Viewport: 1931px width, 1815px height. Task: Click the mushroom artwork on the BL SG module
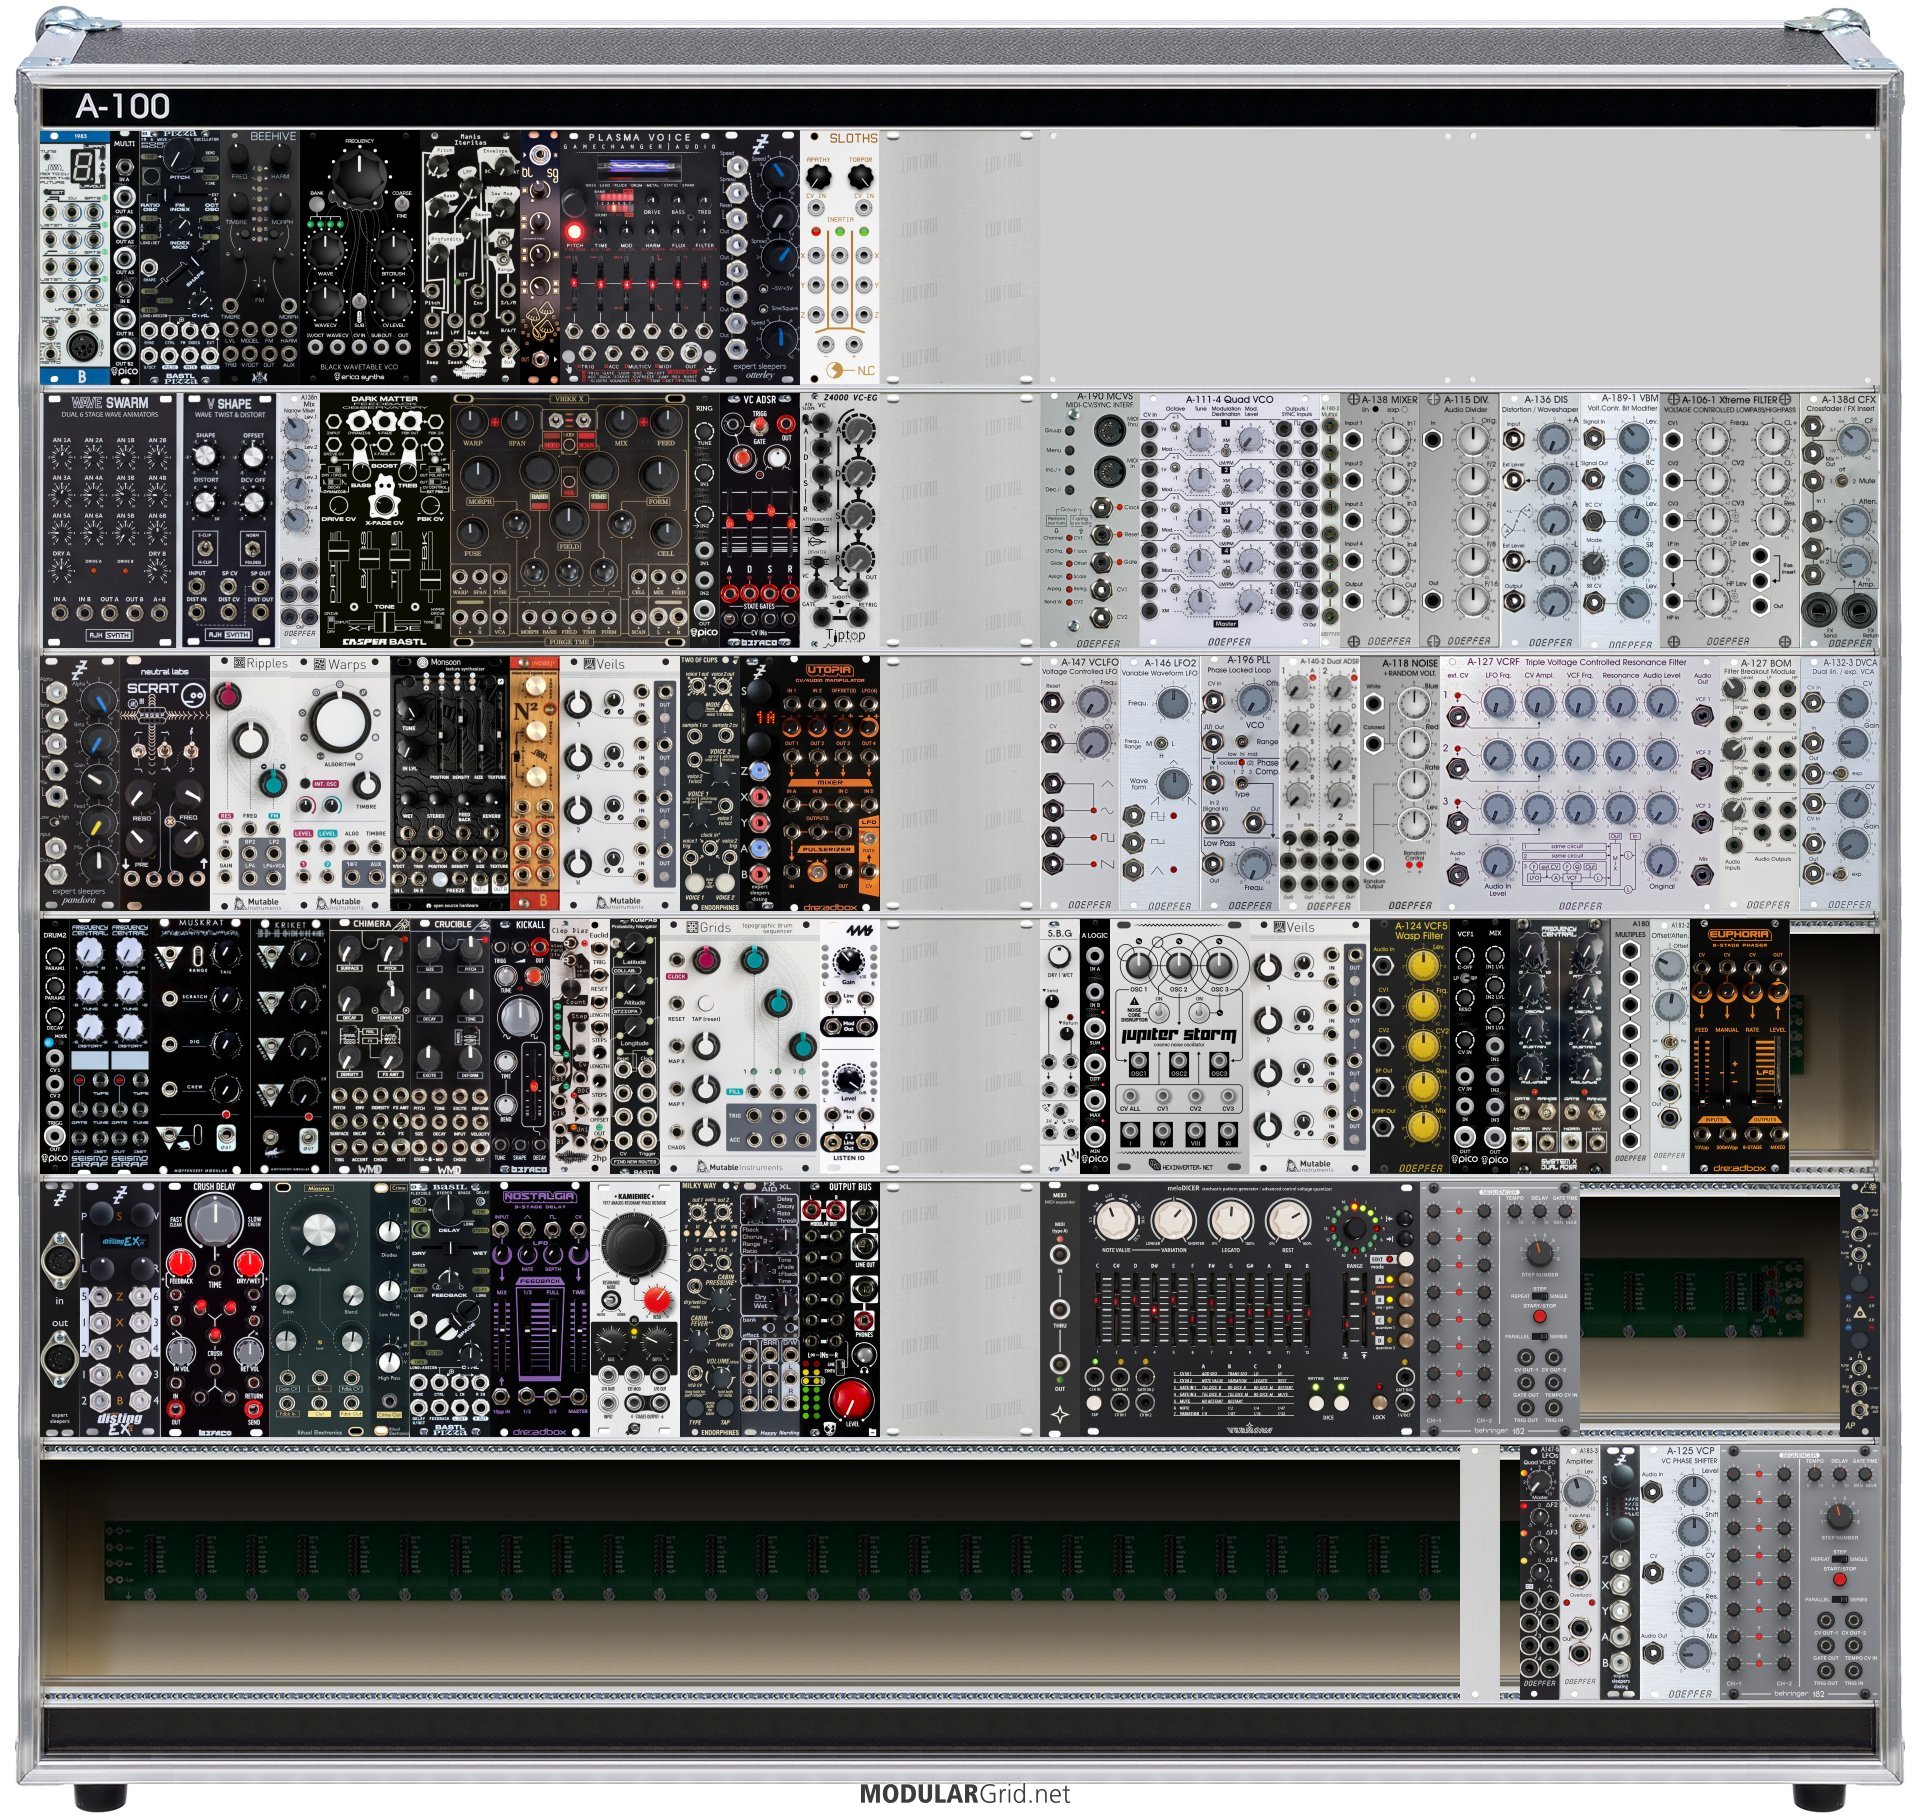[540, 323]
